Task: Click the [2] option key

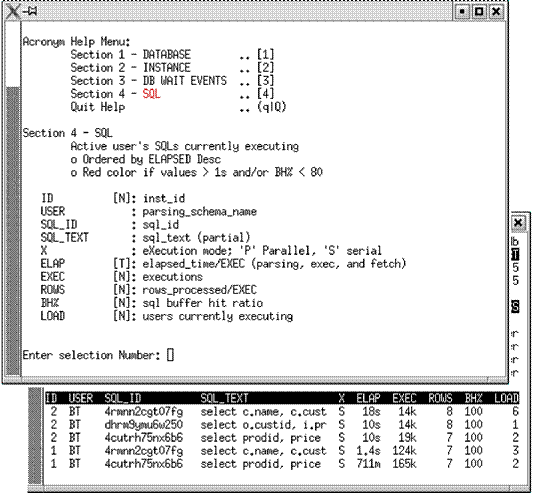Action: 265,68
